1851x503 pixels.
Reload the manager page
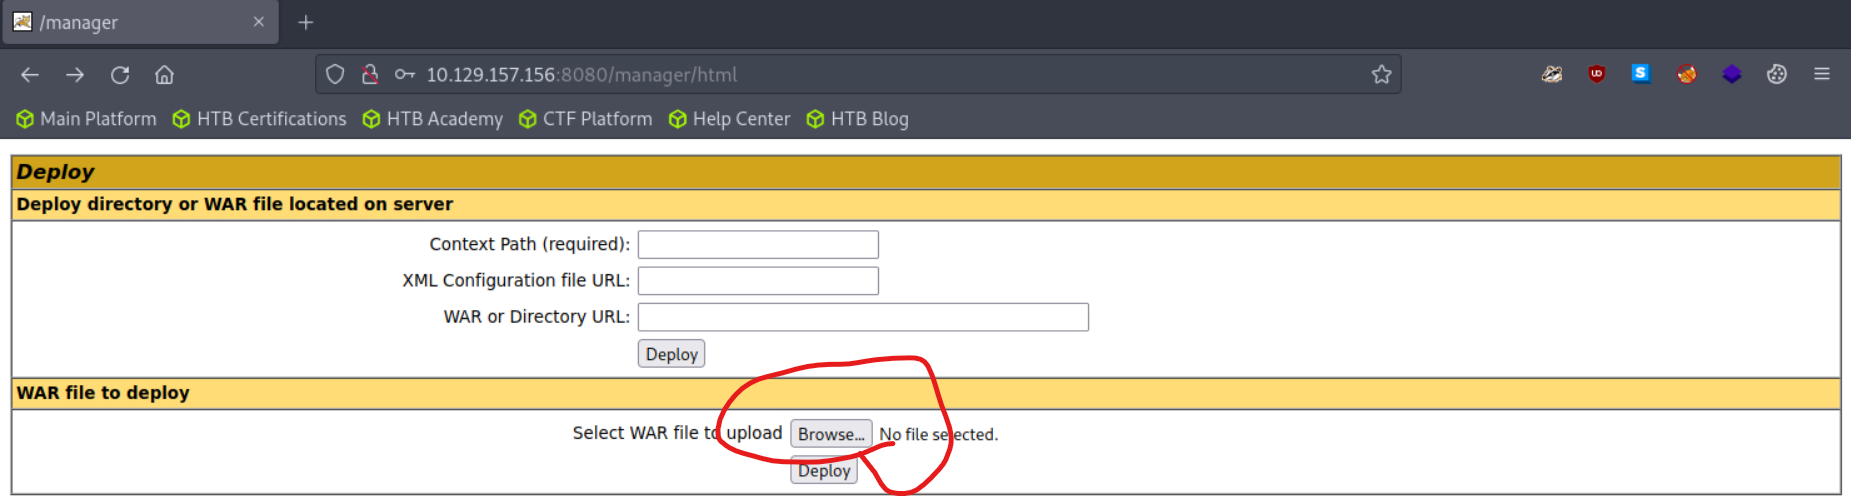coord(120,75)
